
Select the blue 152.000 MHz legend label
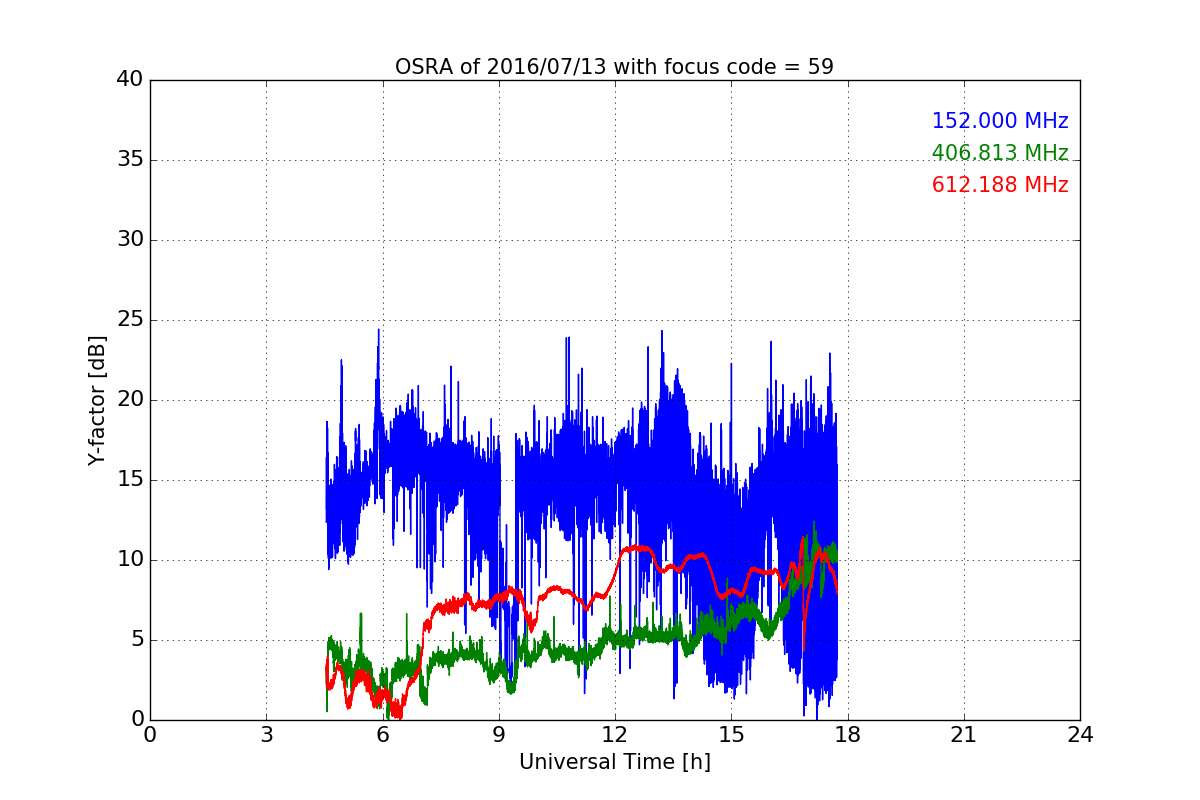pos(1000,121)
